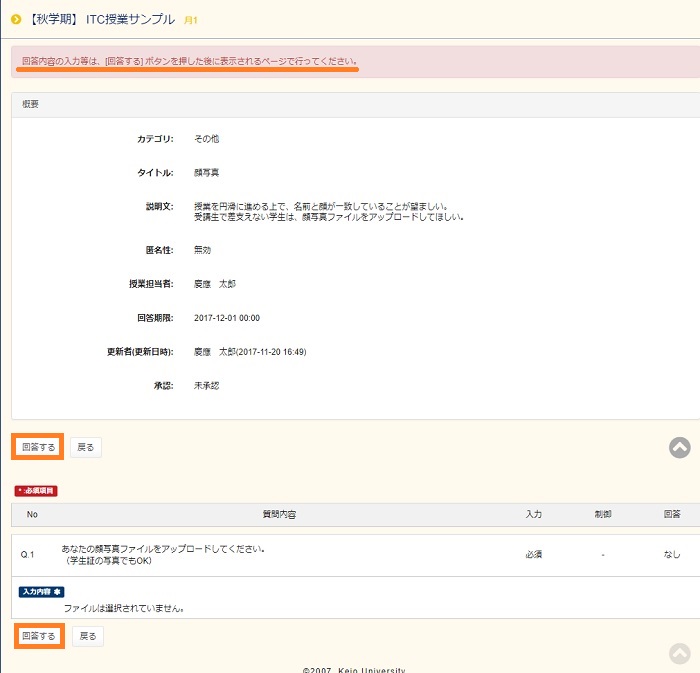This screenshot has width=700, height=673.
Task: Go back using the bottom 戻る button
Action: coord(88,636)
